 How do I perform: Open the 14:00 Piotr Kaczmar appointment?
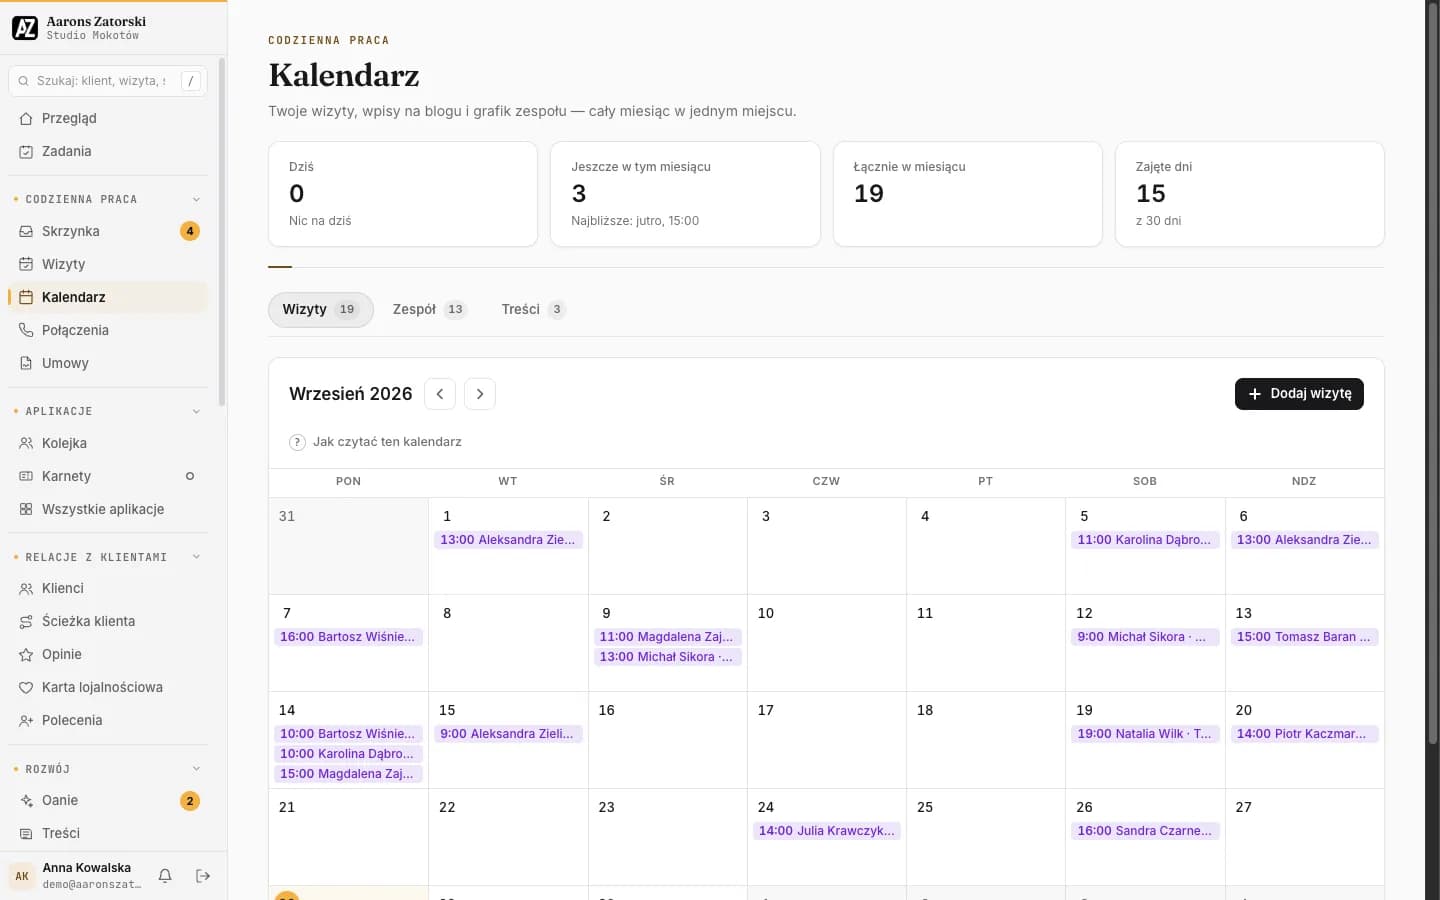coord(1304,734)
